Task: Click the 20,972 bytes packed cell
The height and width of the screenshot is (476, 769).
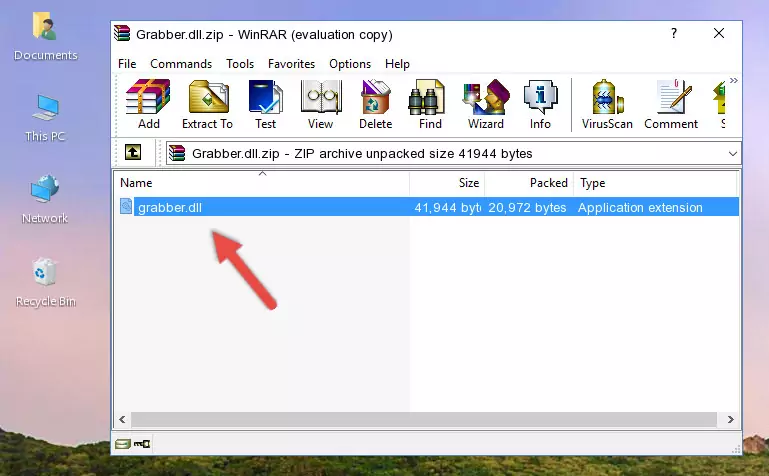Action: click(x=527, y=207)
